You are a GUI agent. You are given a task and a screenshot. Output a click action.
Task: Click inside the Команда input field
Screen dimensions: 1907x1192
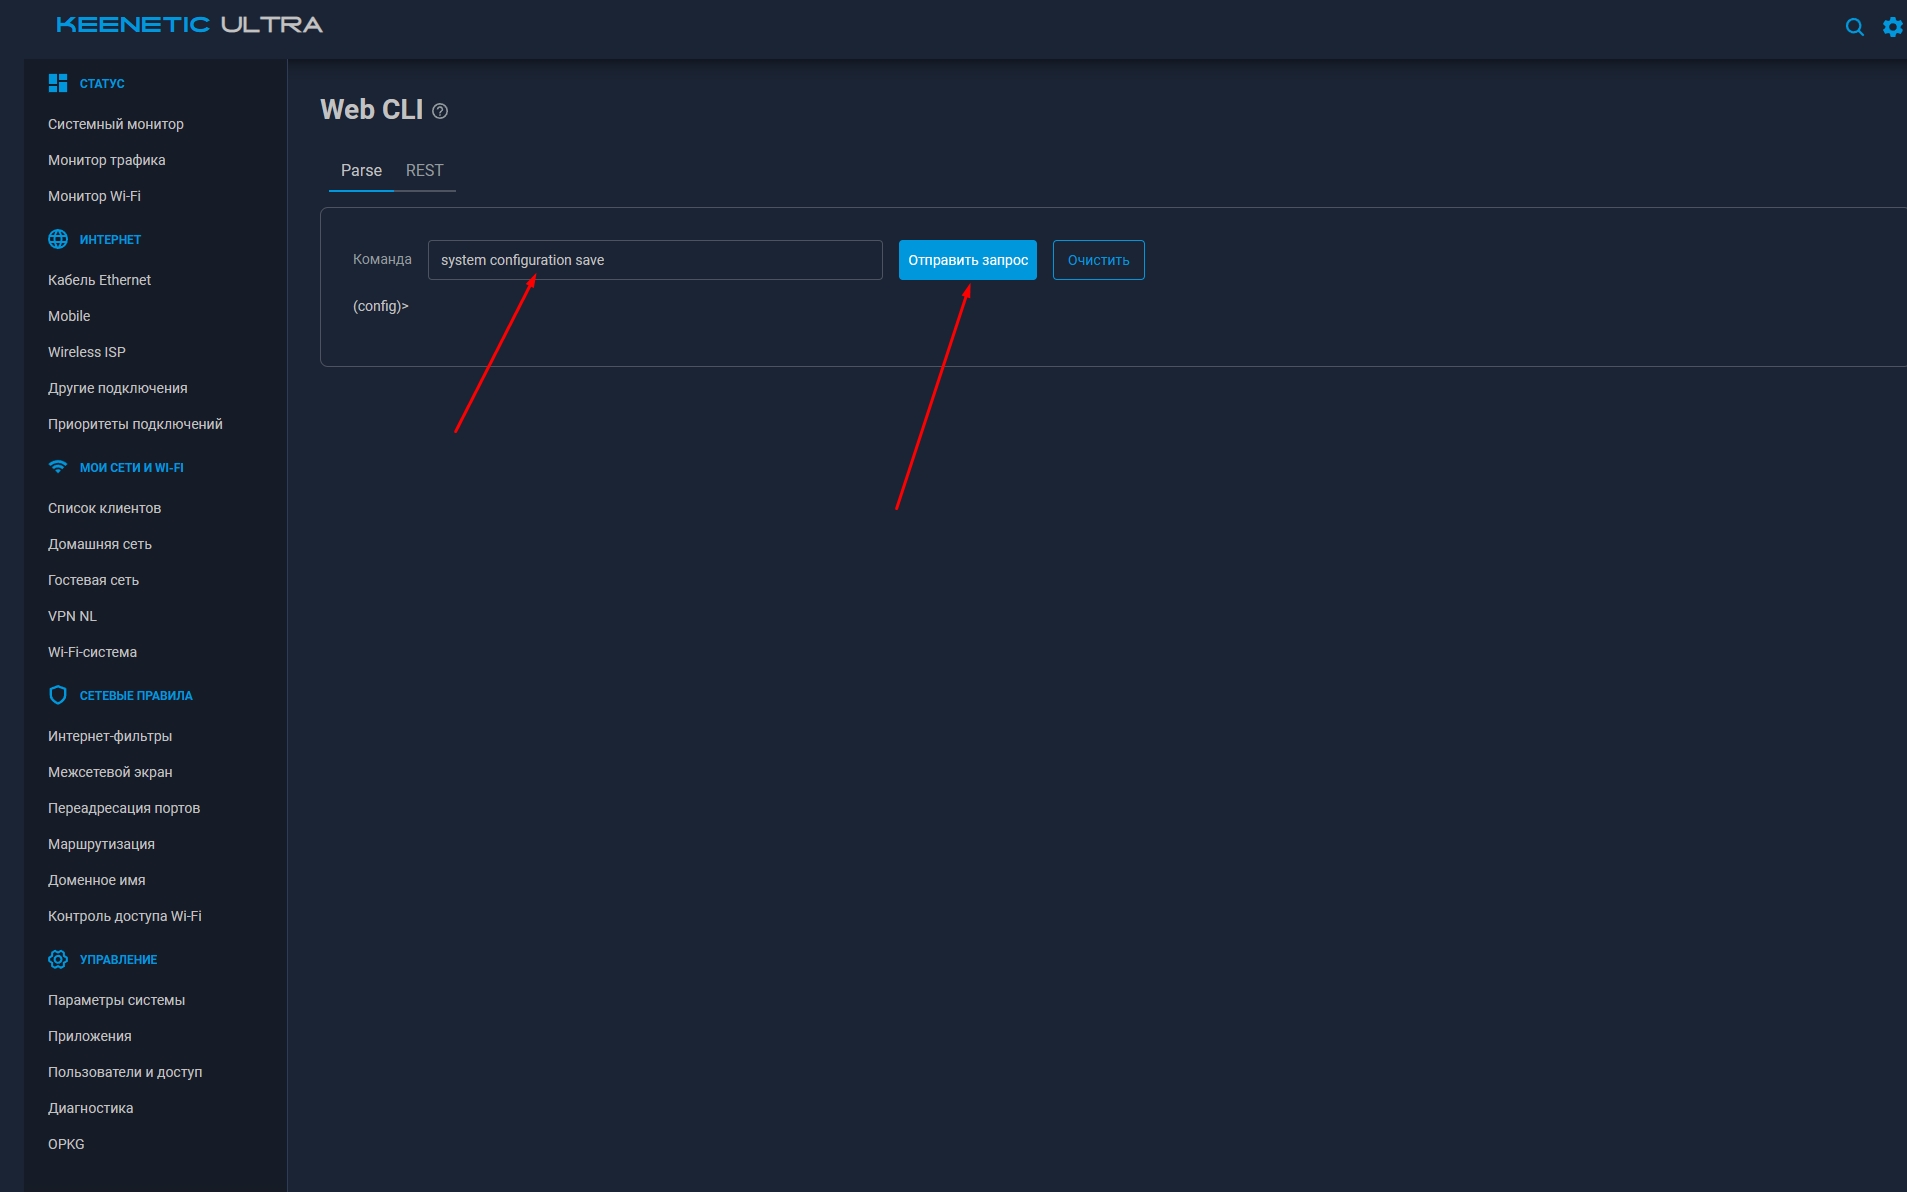pos(655,260)
